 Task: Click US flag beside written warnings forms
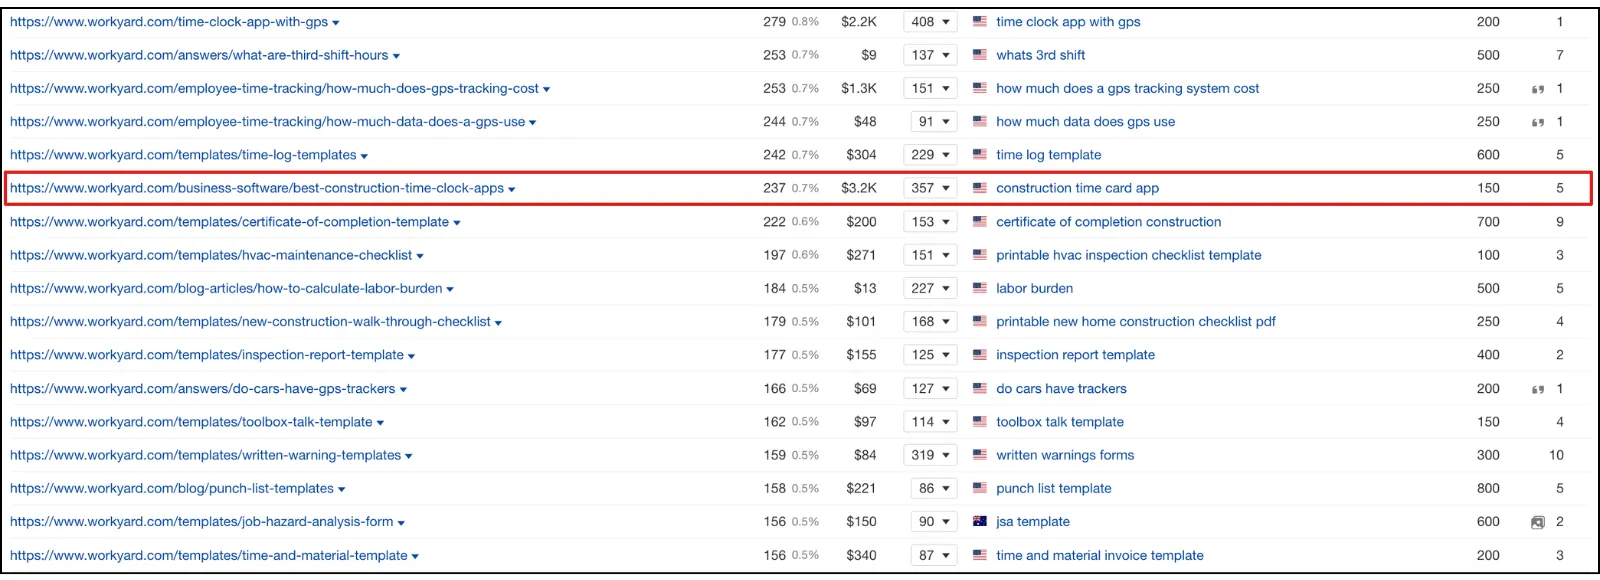[x=980, y=454]
